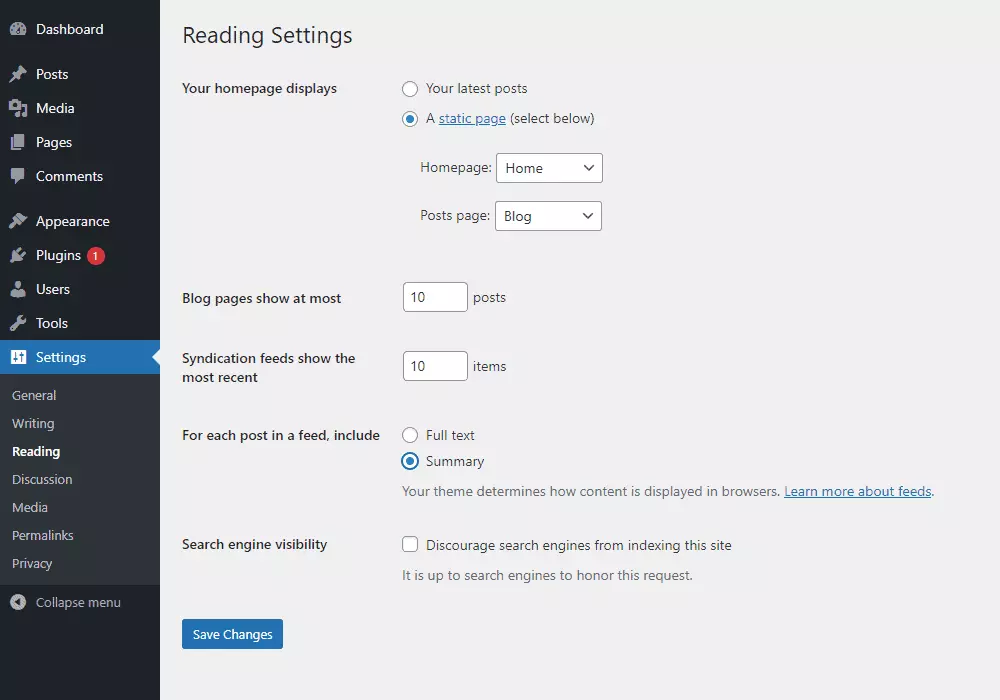Click the Dashboard gauge icon
Image resolution: width=1000 pixels, height=700 pixels.
click(x=18, y=30)
